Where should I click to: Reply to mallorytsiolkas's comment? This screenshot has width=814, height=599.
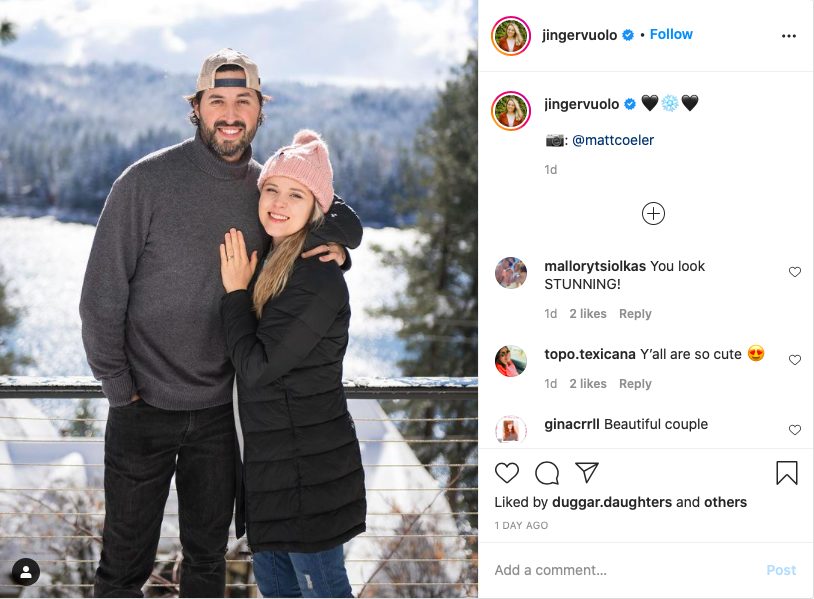click(635, 314)
